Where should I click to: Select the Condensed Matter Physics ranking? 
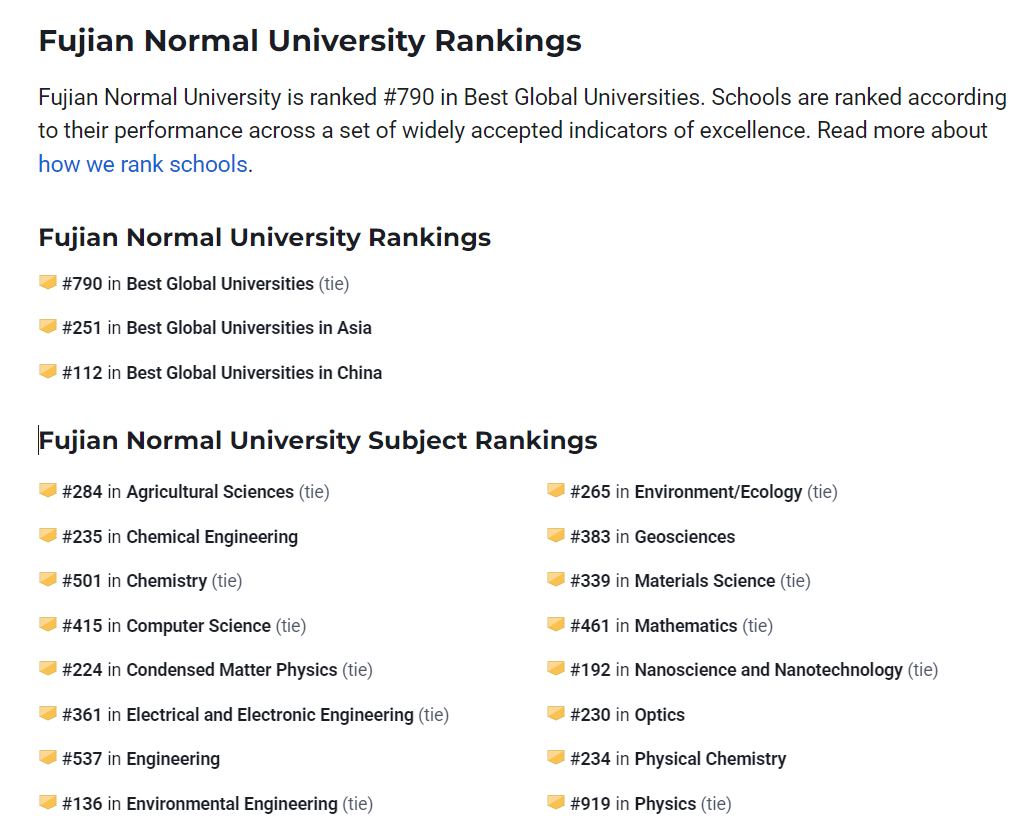pyautogui.click(x=231, y=670)
